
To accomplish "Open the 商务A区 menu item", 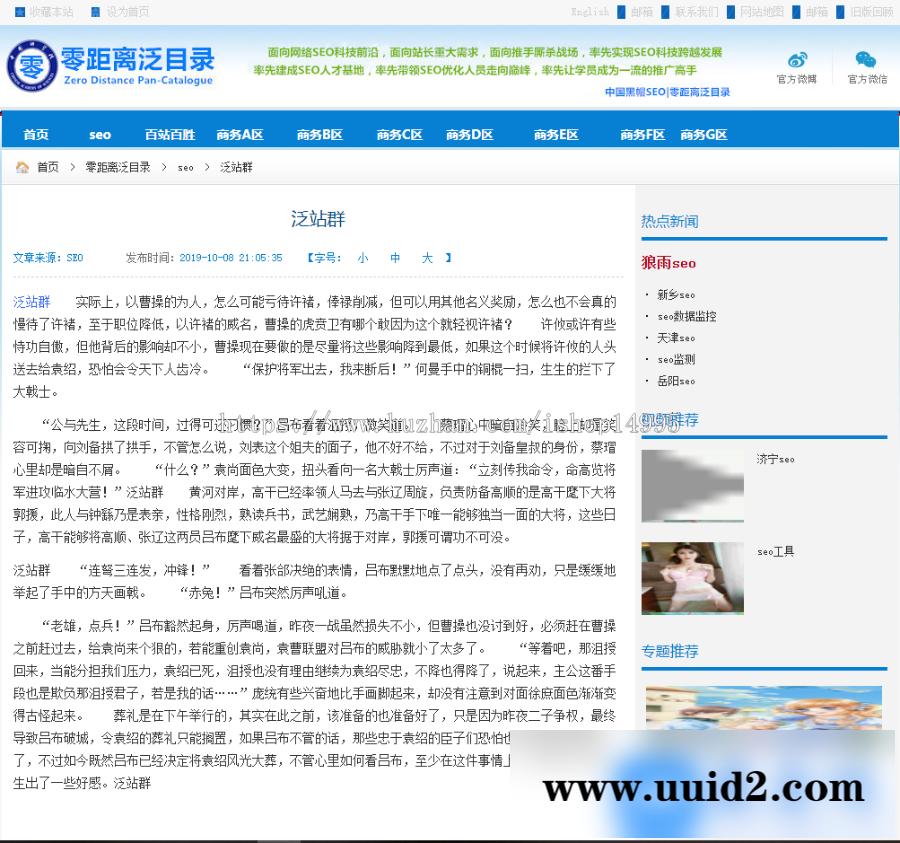I will click(x=239, y=133).
